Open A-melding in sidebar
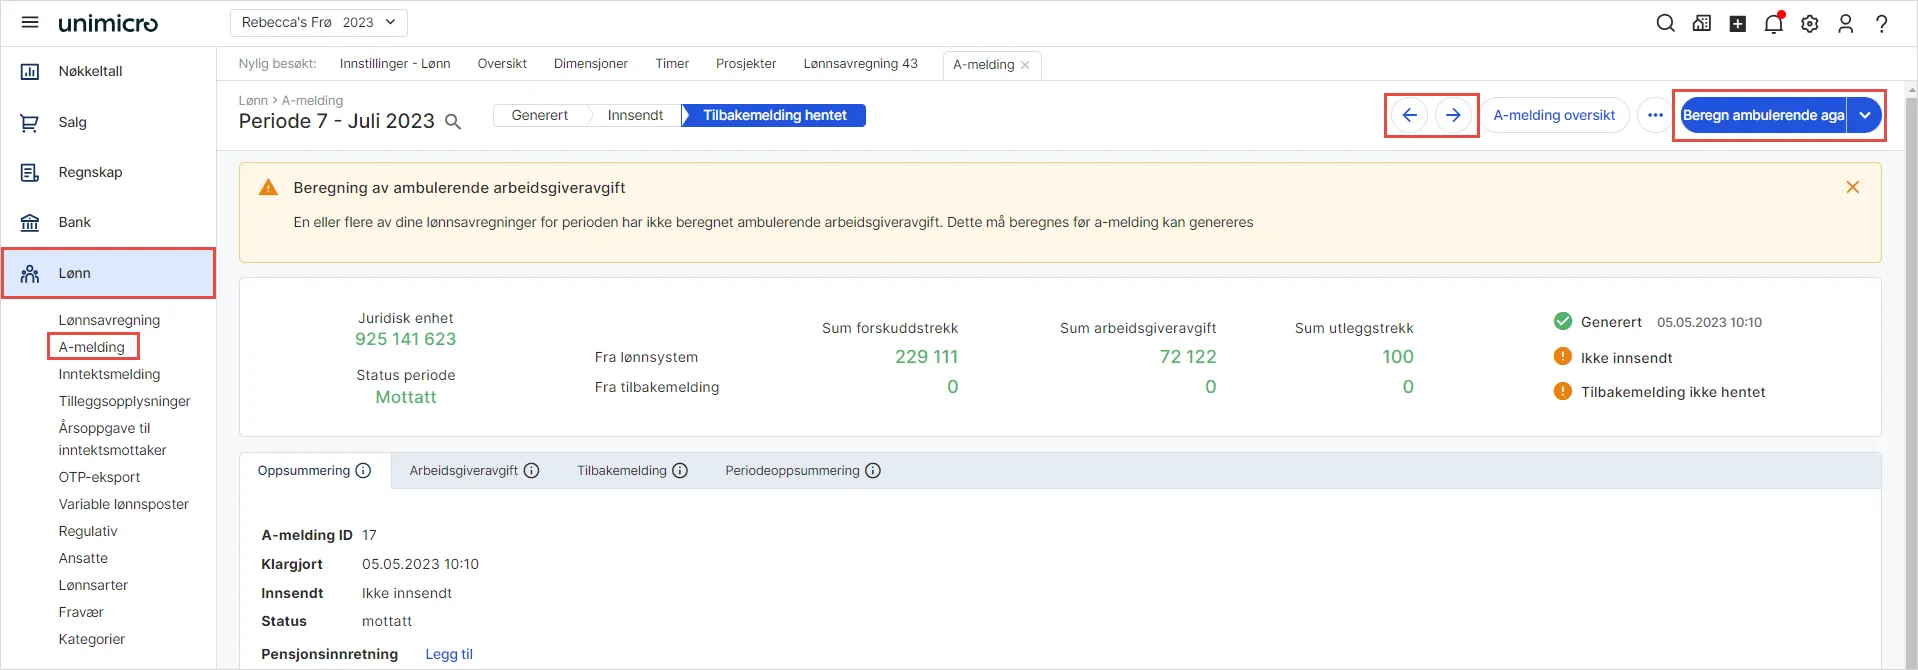Image resolution: width=1918 pixels, height=670 pixels. point(92,347)
